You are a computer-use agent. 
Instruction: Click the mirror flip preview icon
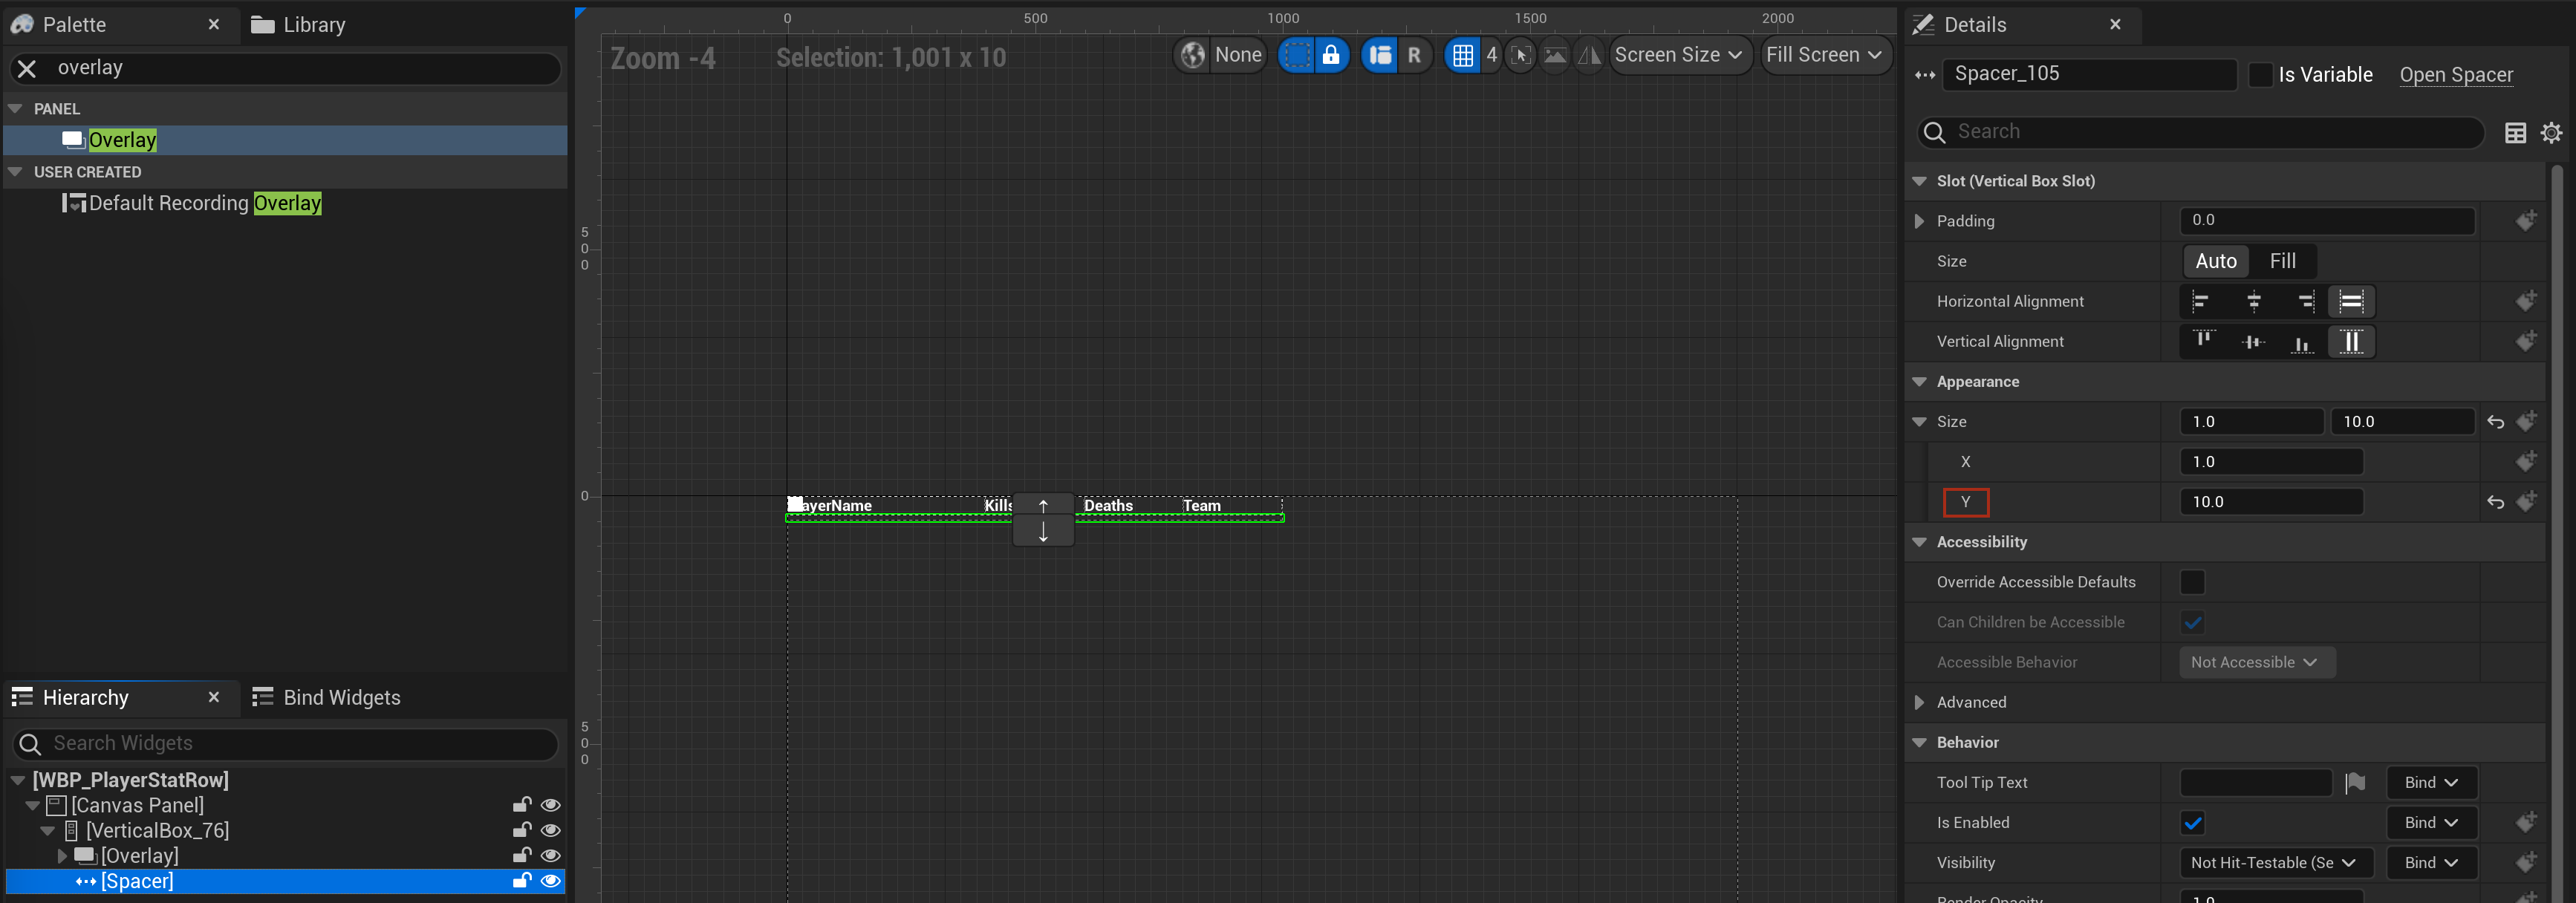click(1589, 55)
